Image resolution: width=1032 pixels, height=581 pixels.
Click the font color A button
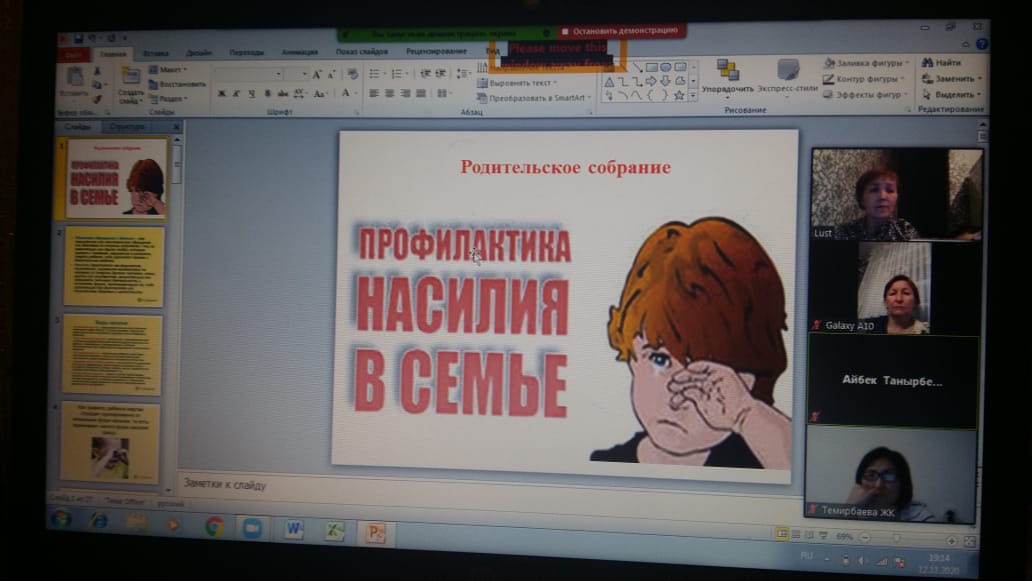[x=346, y=93]
